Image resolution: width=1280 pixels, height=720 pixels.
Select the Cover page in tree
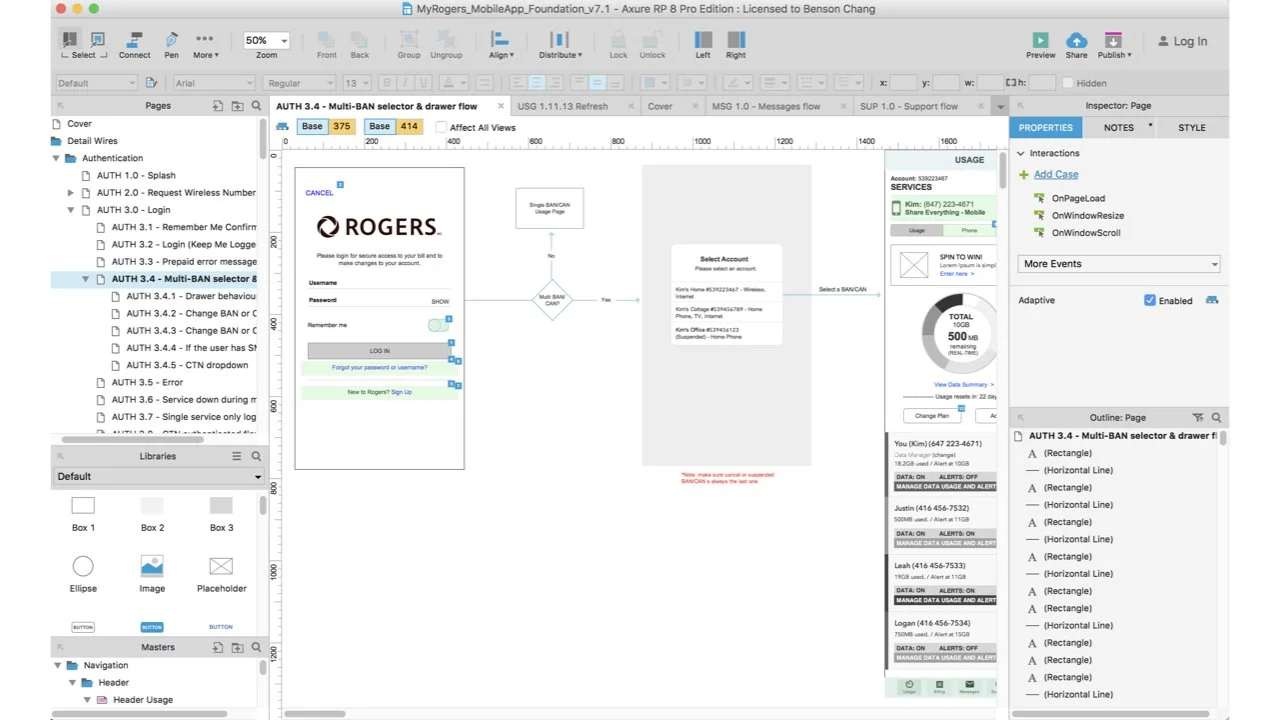coord(79,124)
